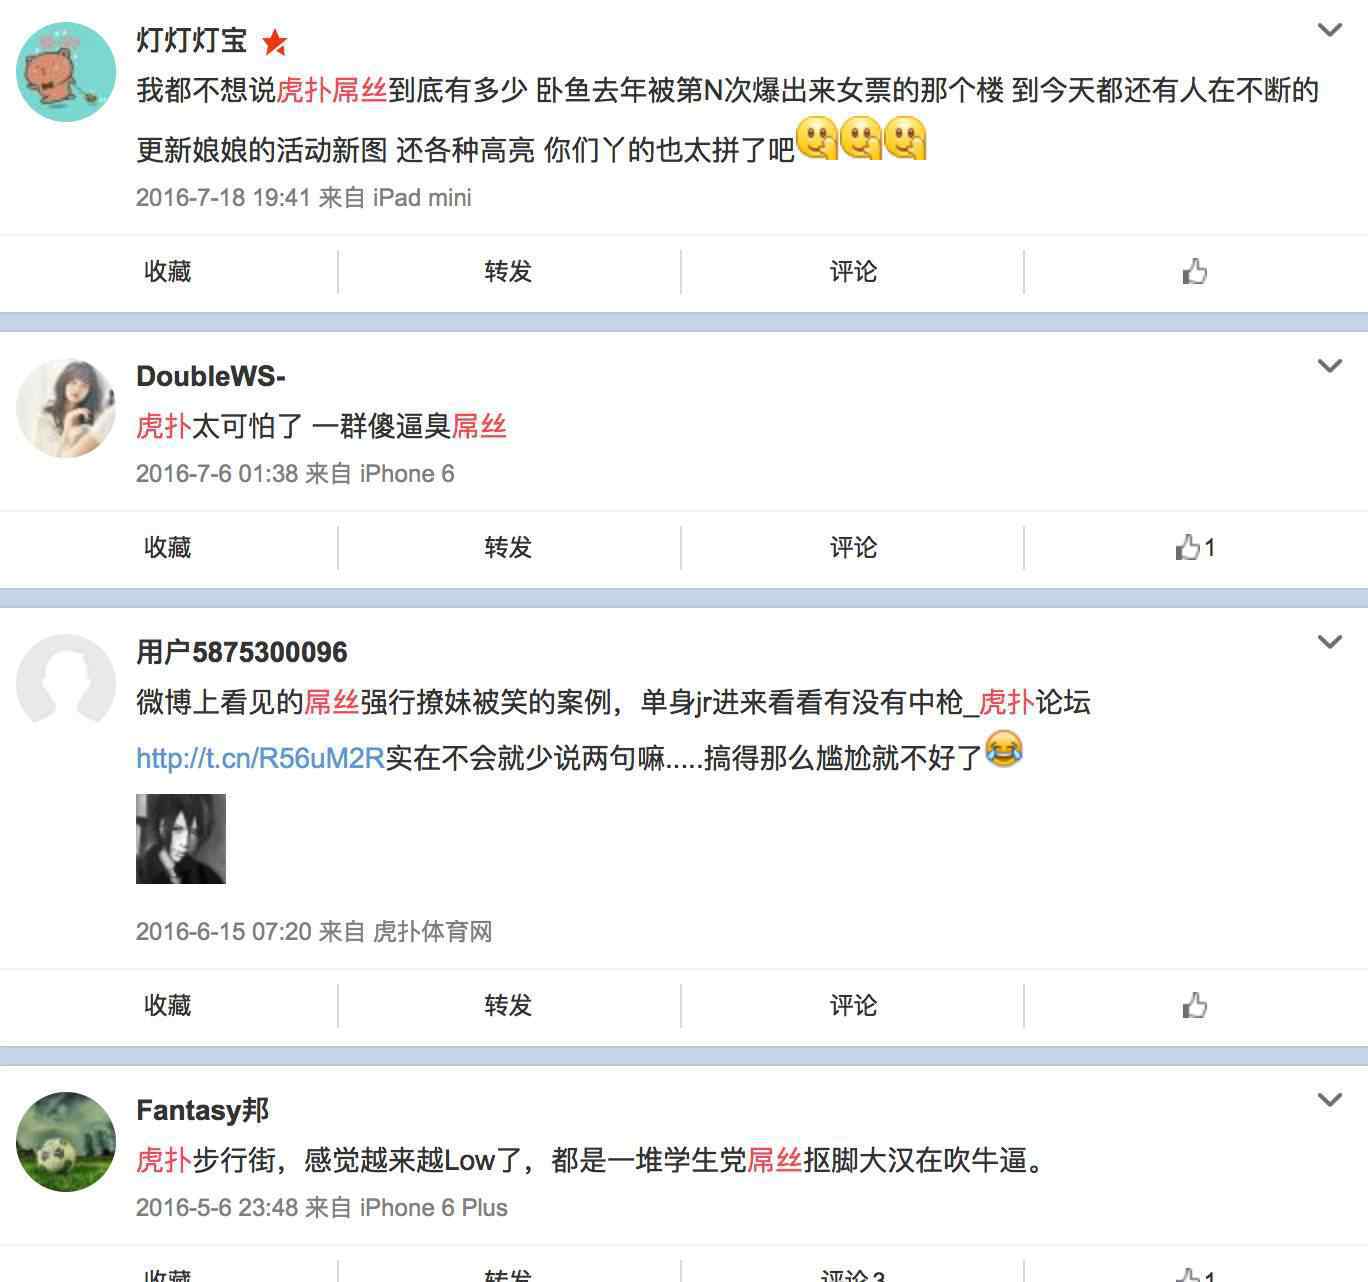1368x1282 pixels.
Task: Like the post by 用户5875300096
Action: coord(1195,1005)
